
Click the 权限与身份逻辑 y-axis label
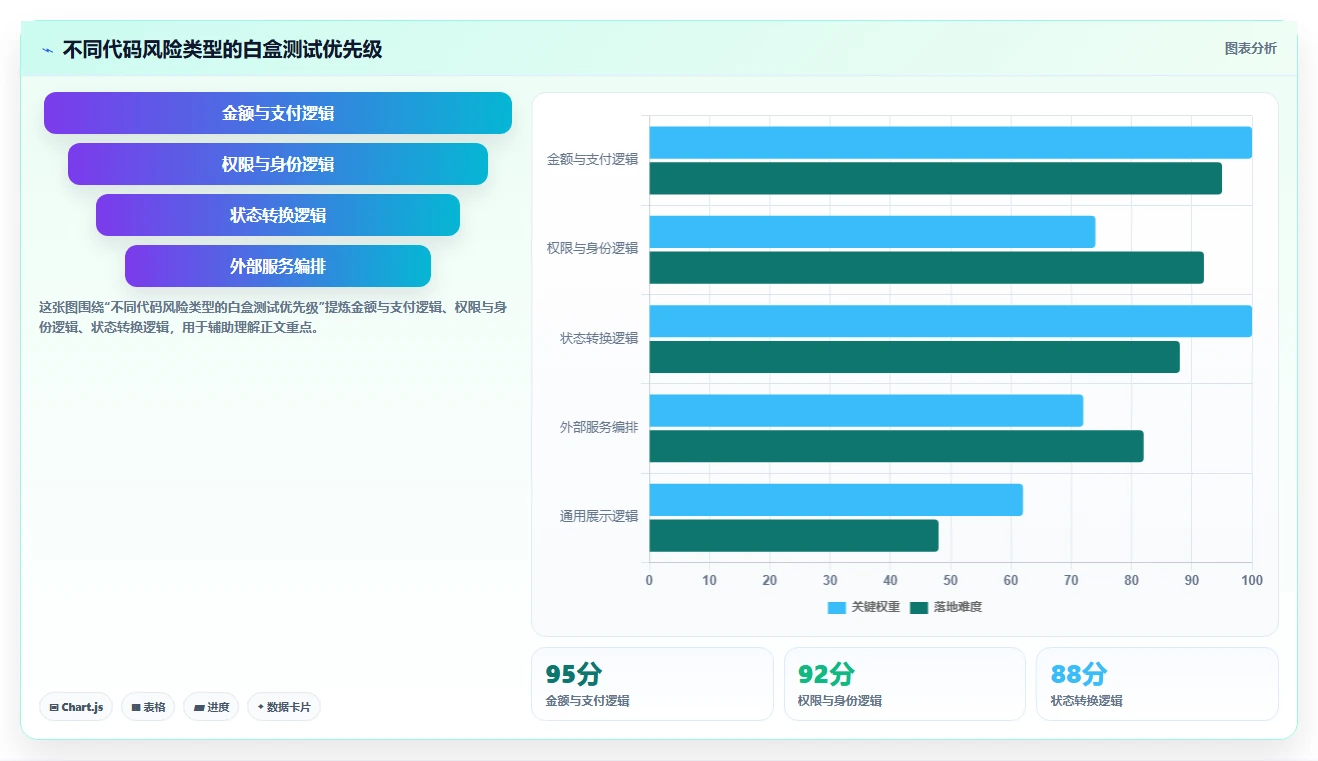click(x=592, y=249)
